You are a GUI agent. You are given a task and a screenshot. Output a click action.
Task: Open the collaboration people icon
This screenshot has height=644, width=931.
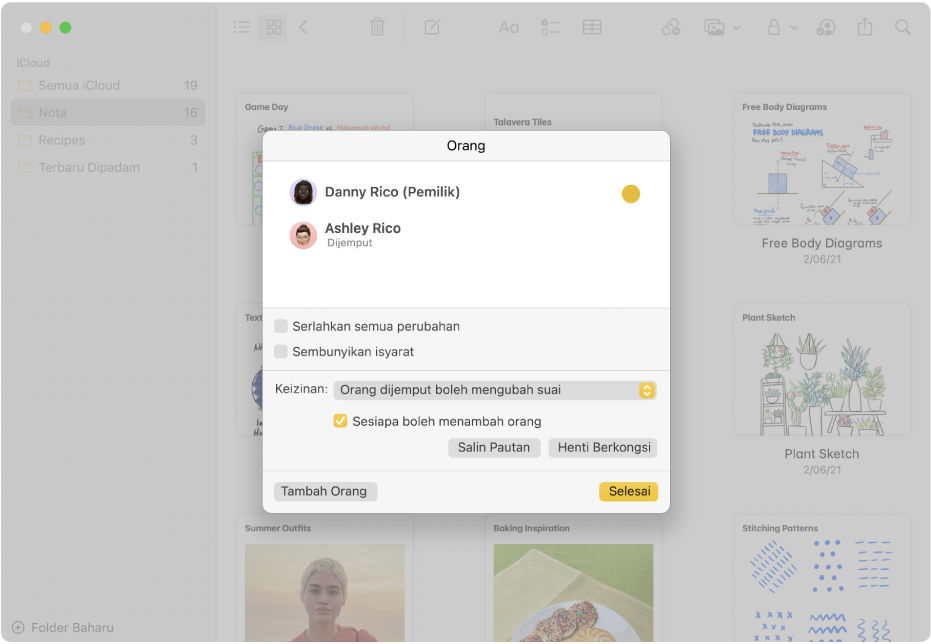click(x=826, y=27)
